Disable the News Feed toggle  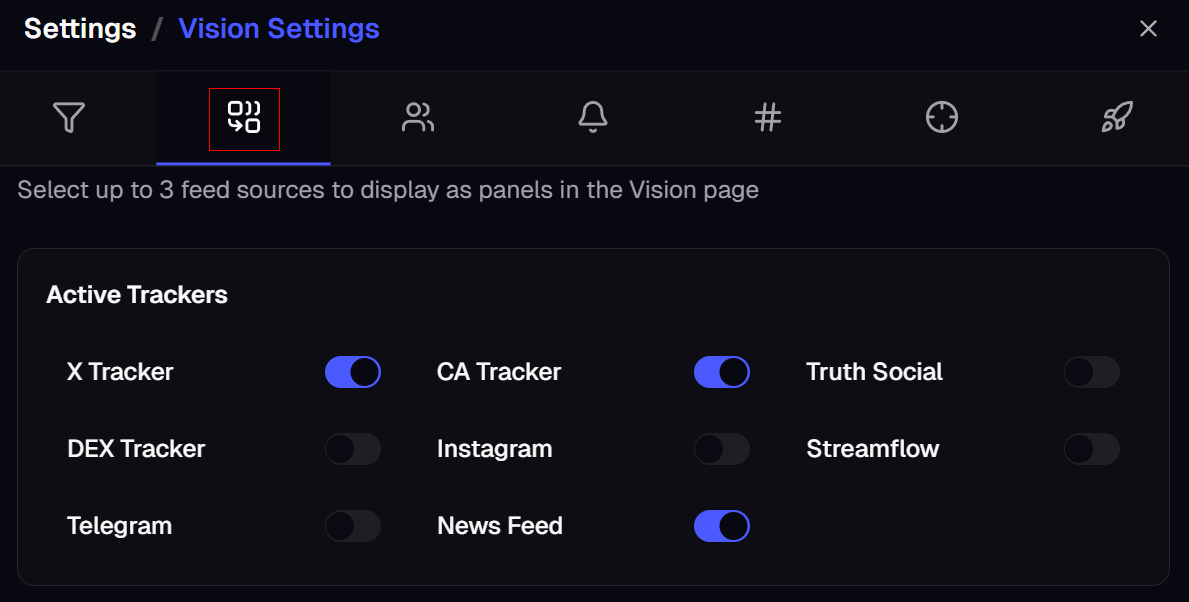722,526
